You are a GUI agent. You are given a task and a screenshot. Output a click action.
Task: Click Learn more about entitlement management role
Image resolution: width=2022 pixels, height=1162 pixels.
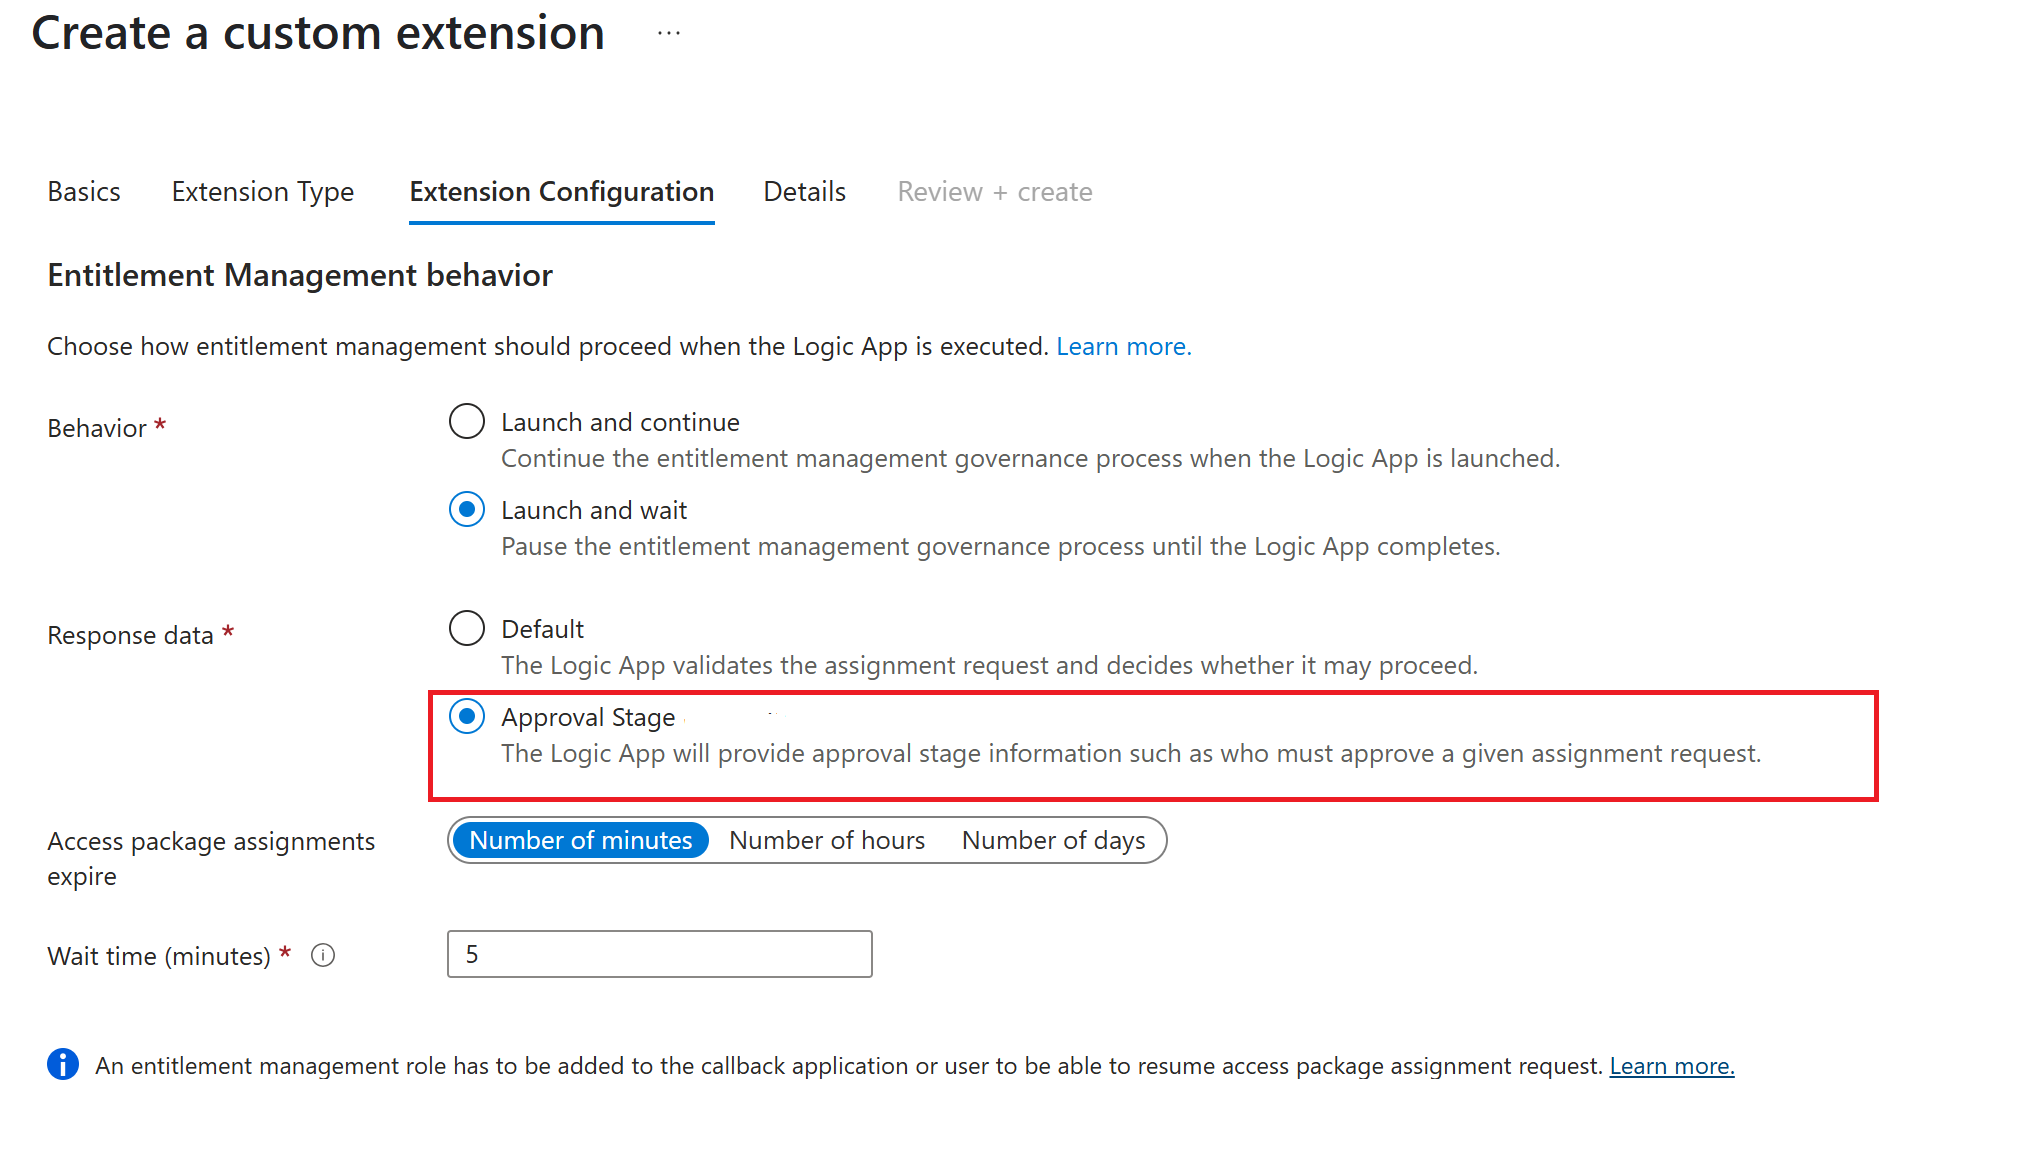coord(1672,1065)
